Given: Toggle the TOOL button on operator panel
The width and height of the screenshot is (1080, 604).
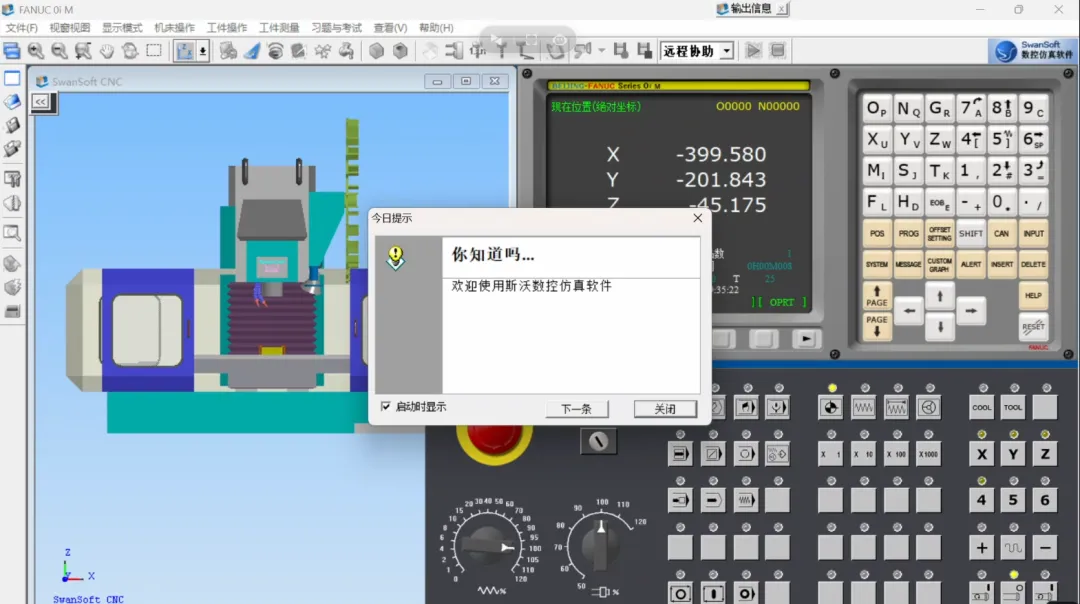Looking at the screenshot, I should pos(1013,408).
